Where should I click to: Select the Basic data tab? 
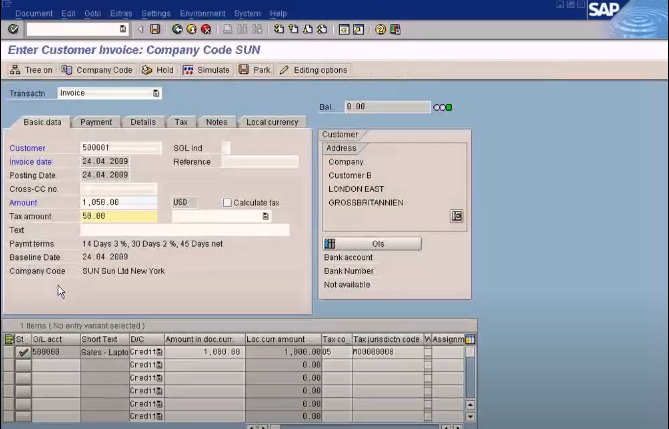(x=42, y=122)
